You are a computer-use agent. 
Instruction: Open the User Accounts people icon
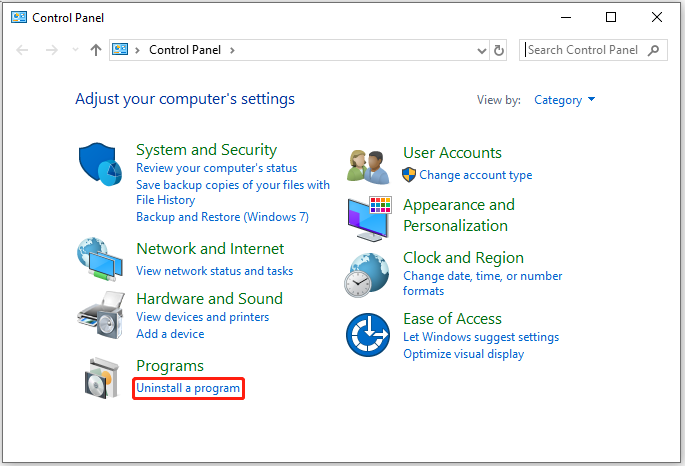[368, 167]
